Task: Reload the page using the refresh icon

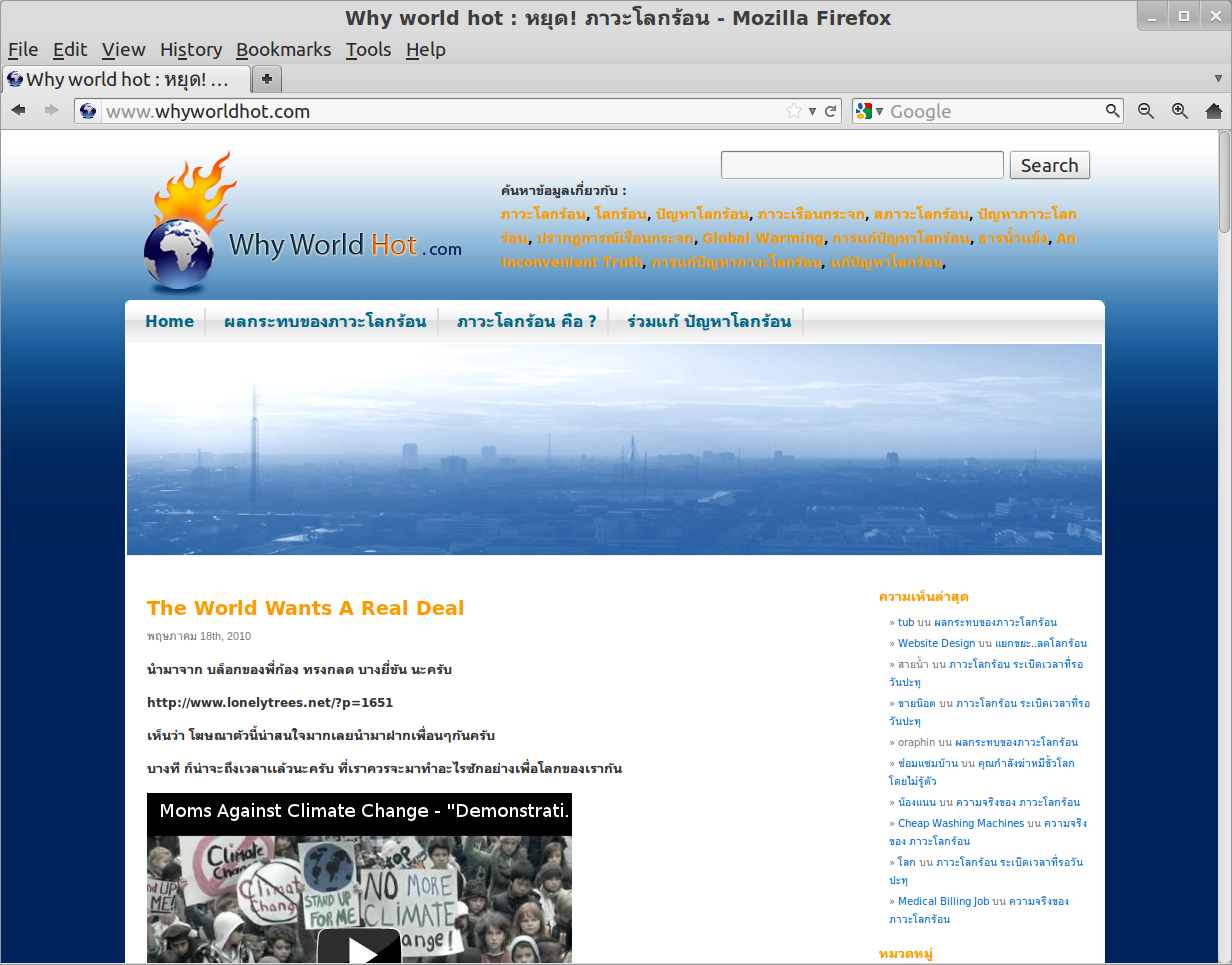Action: (x=830, y=111)
